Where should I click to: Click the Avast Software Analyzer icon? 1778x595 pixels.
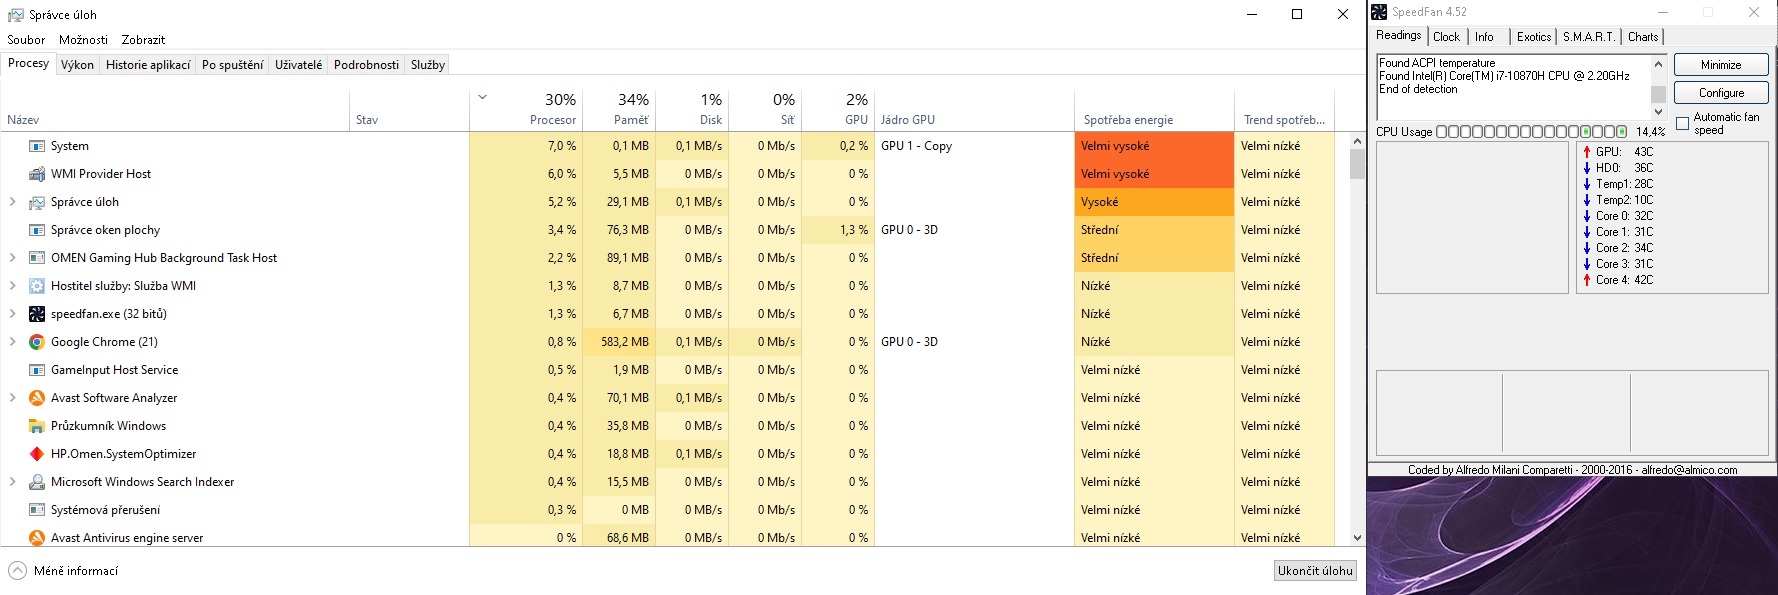(x=37, y=398)
